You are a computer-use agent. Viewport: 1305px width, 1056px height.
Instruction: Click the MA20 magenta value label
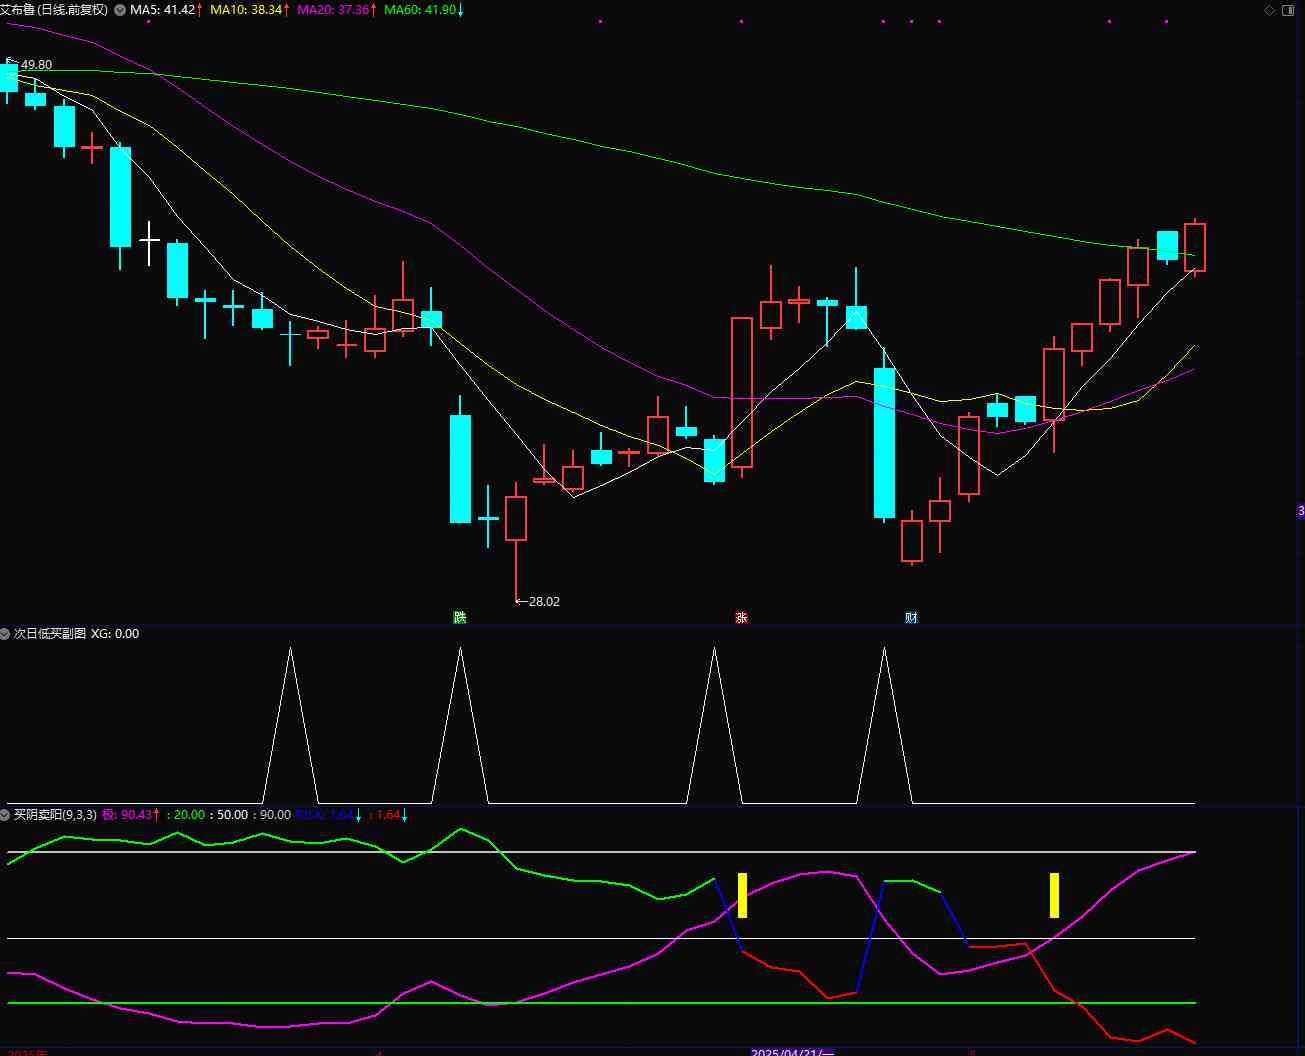(335, 10)
